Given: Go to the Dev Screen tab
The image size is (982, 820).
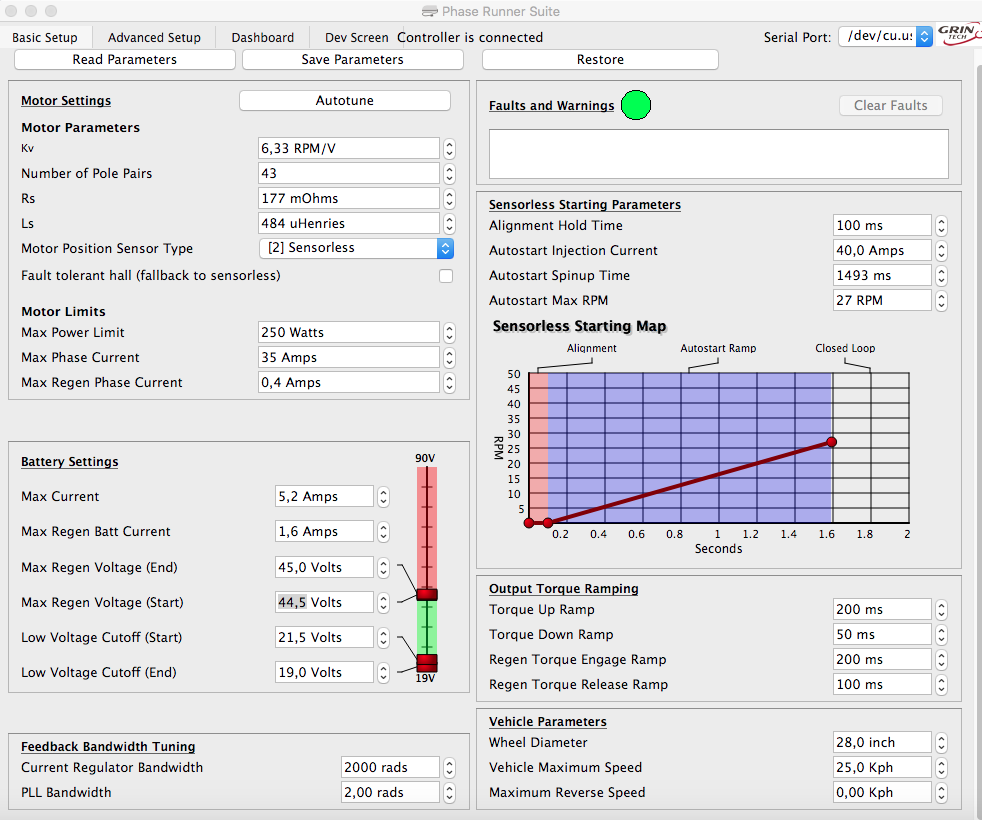Looking at the screenshot, I should [x=356, y=37].
